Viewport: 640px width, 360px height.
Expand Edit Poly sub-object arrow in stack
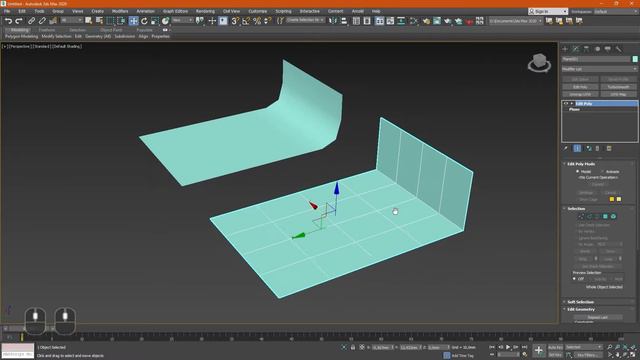[572, 104]
